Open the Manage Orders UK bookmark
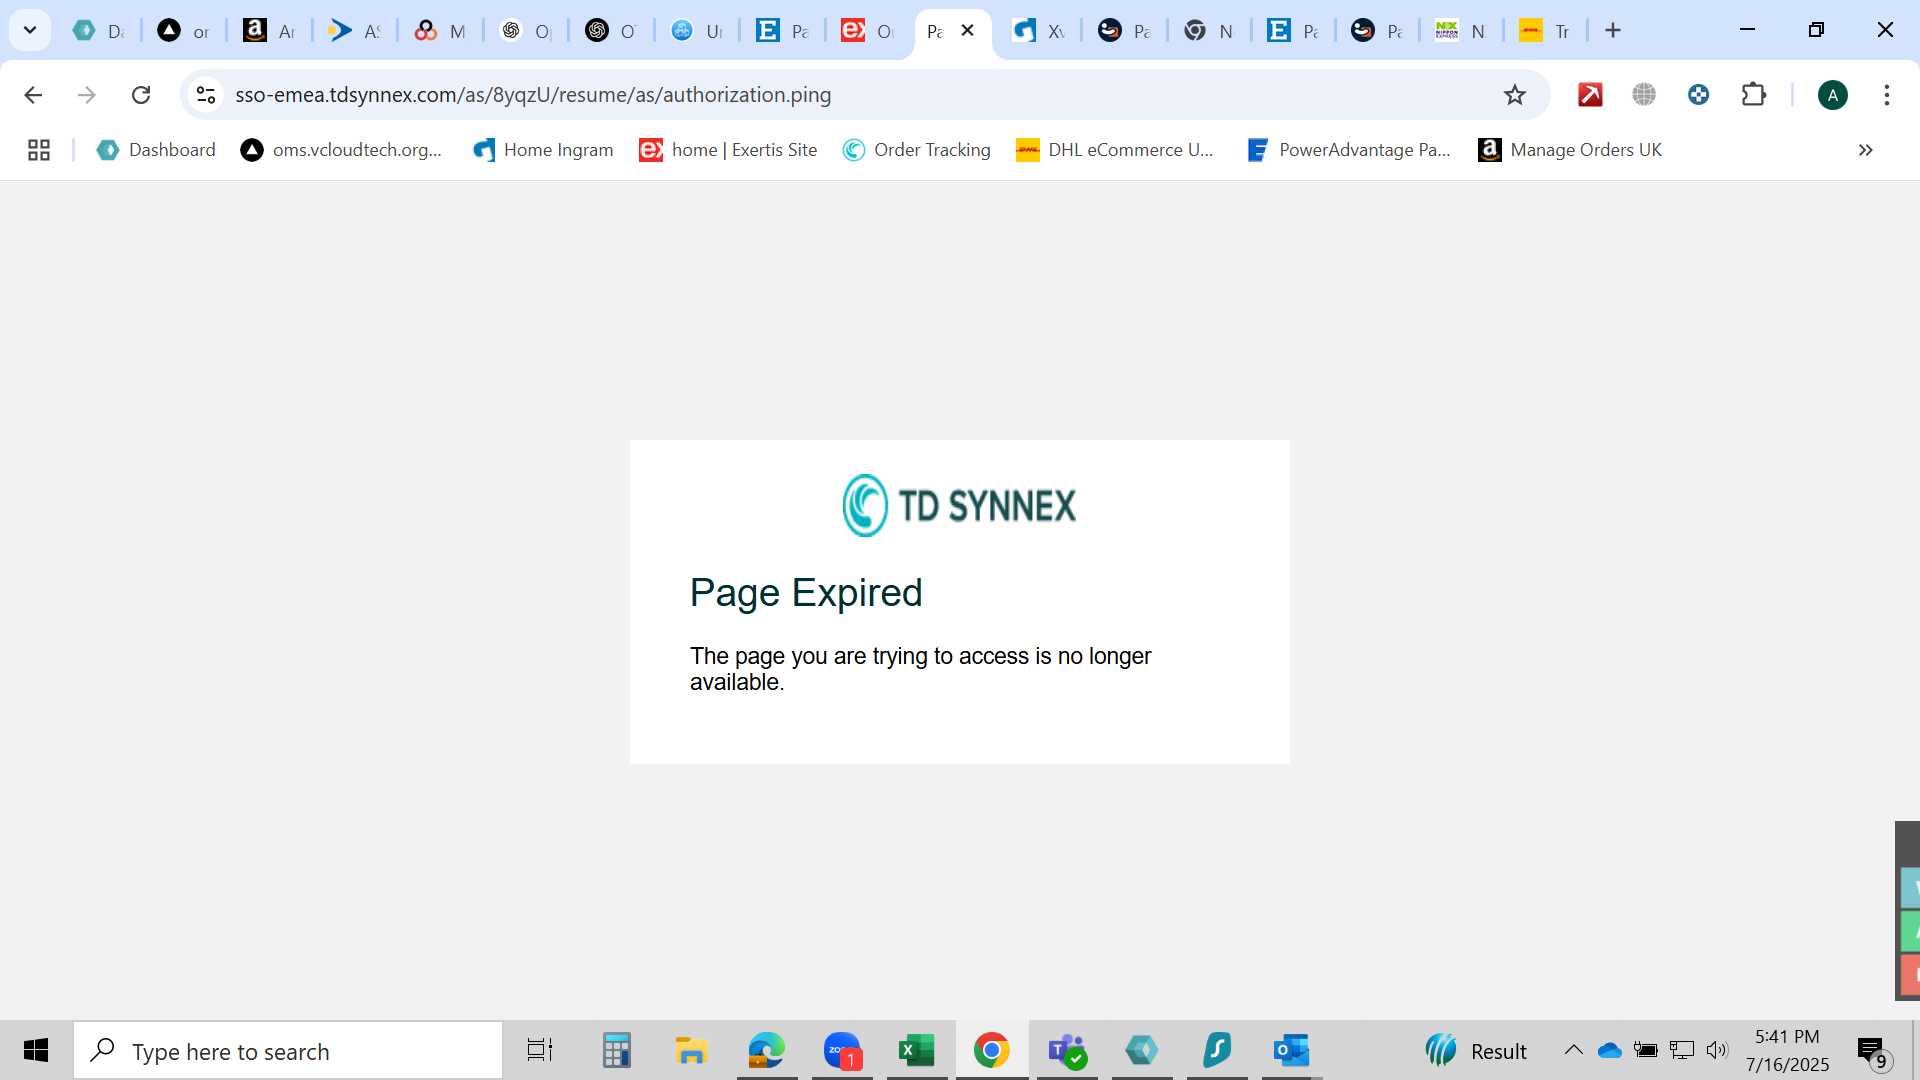Screen dimensions: 1920x1080 pyautogui.click(x=1570, y=150)
